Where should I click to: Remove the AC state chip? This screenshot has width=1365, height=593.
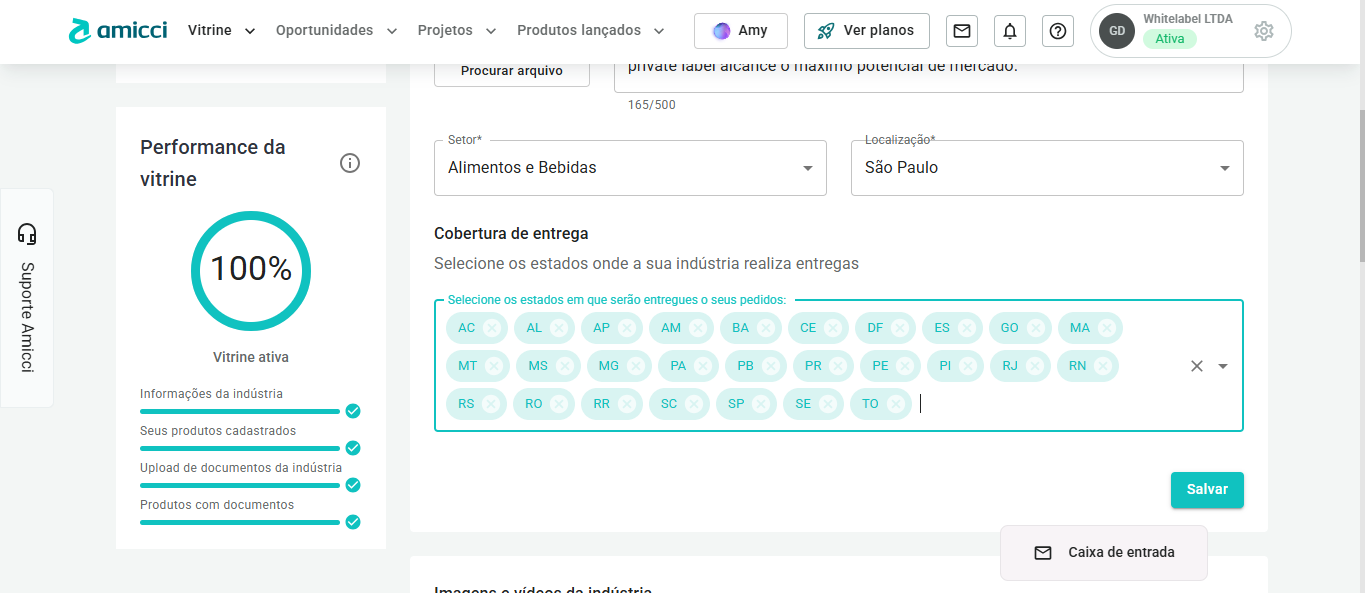491,328
